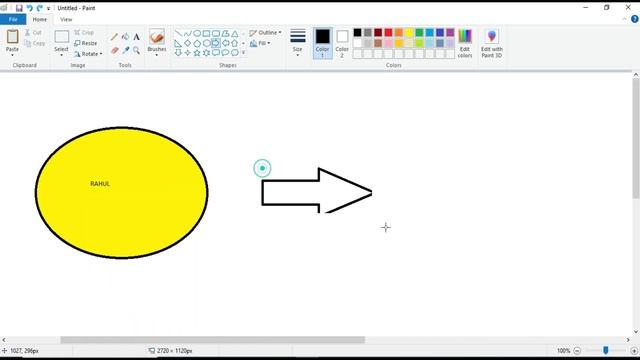Image resolution: width=640 pixels, height=360 pixels.
Task: Choose the Four-point star shape
Action: tap(188, 53)
